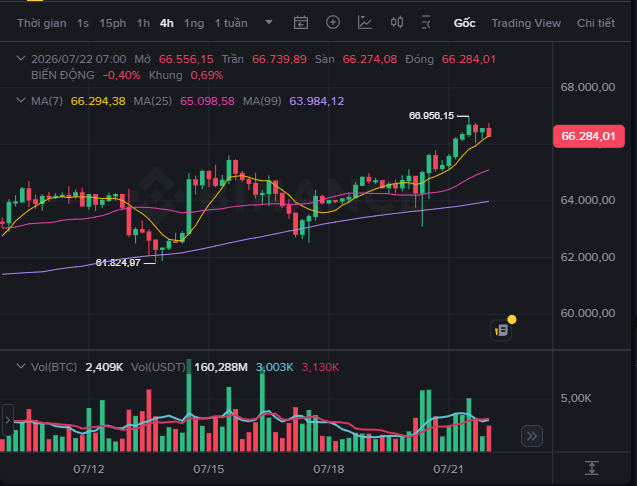Click the Vol(BTC) value 2,409K
This screenshot has height=486, width=637.
point(104,367)
